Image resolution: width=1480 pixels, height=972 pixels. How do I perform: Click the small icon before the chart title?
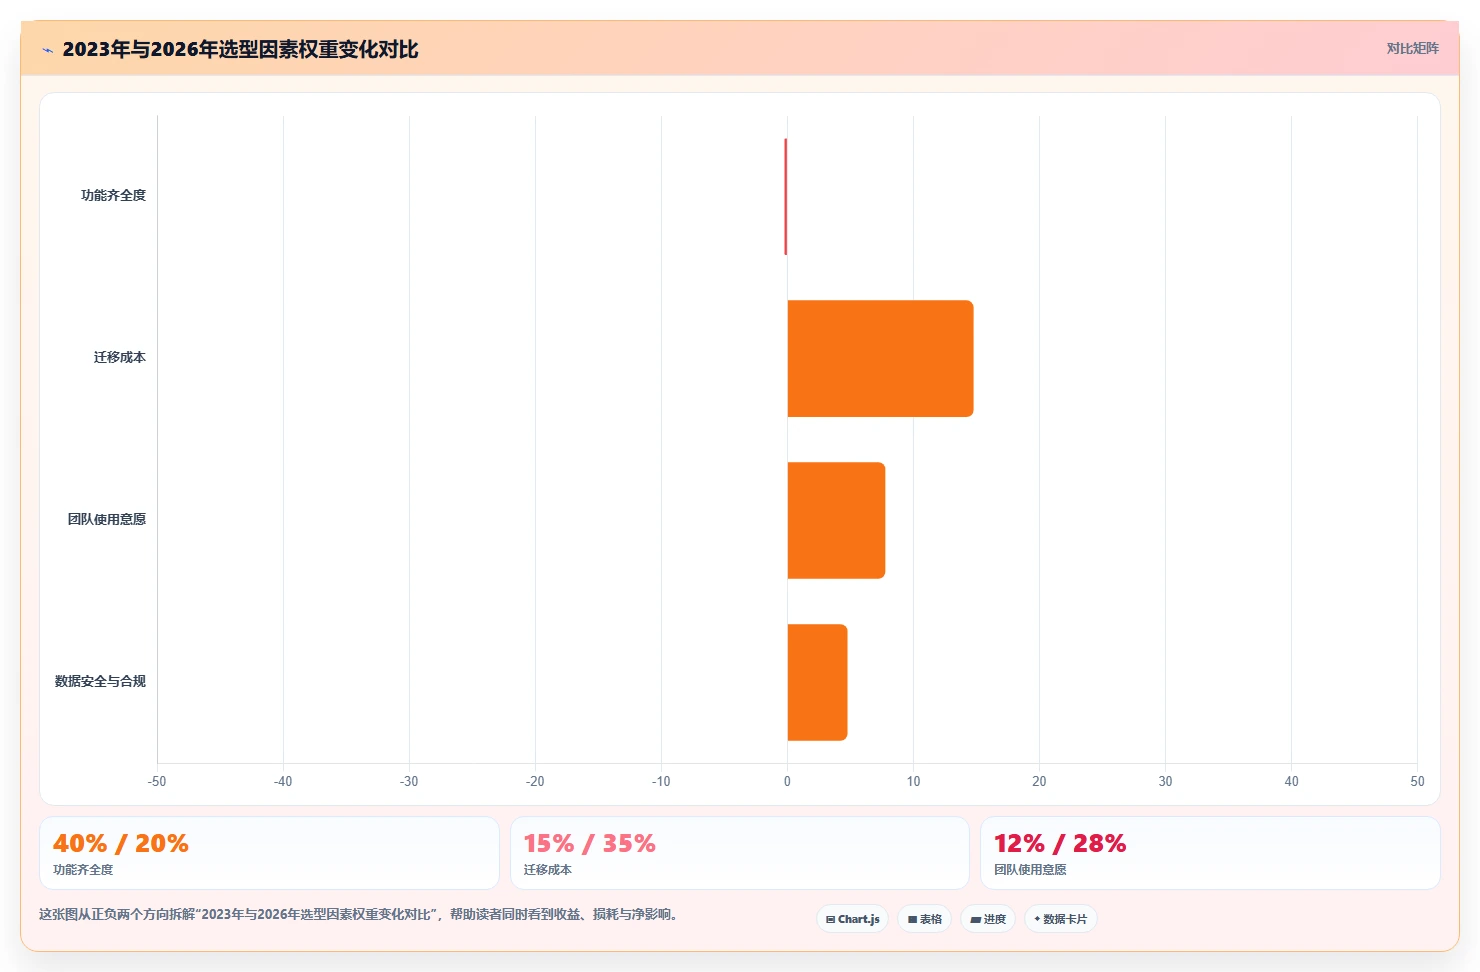tap(47, 50)
